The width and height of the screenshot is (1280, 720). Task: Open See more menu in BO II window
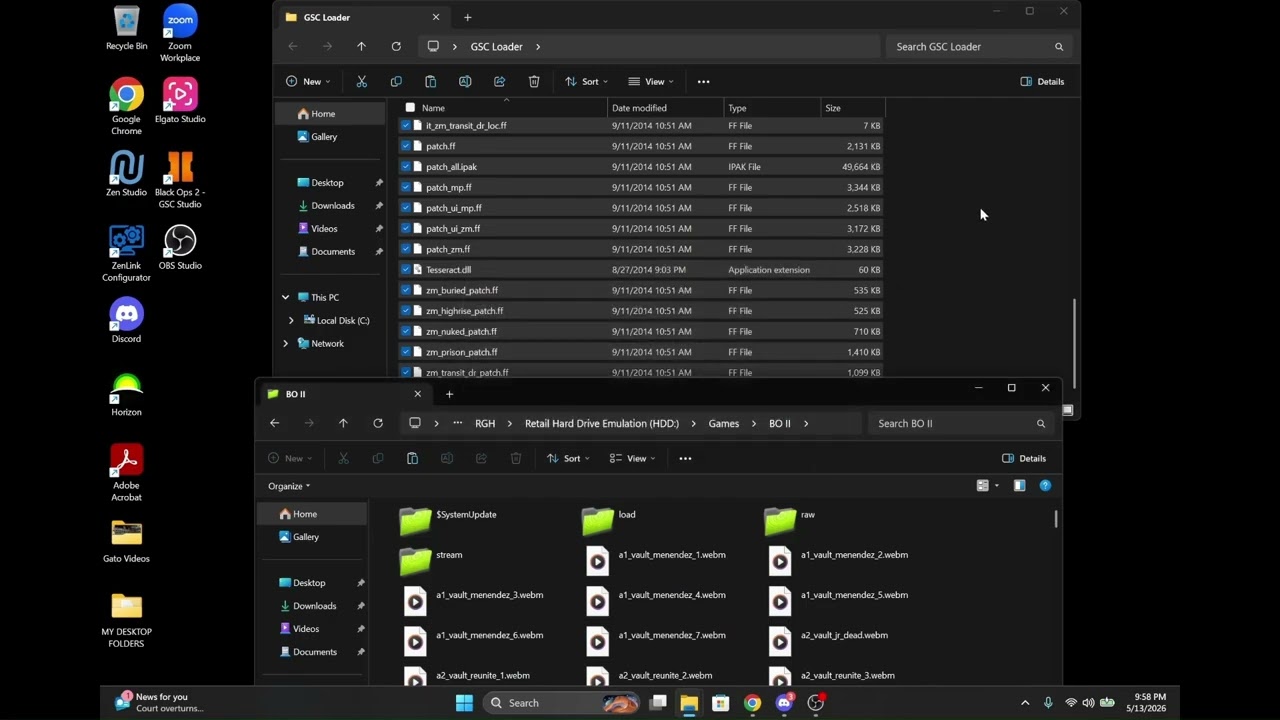(685, 459)
